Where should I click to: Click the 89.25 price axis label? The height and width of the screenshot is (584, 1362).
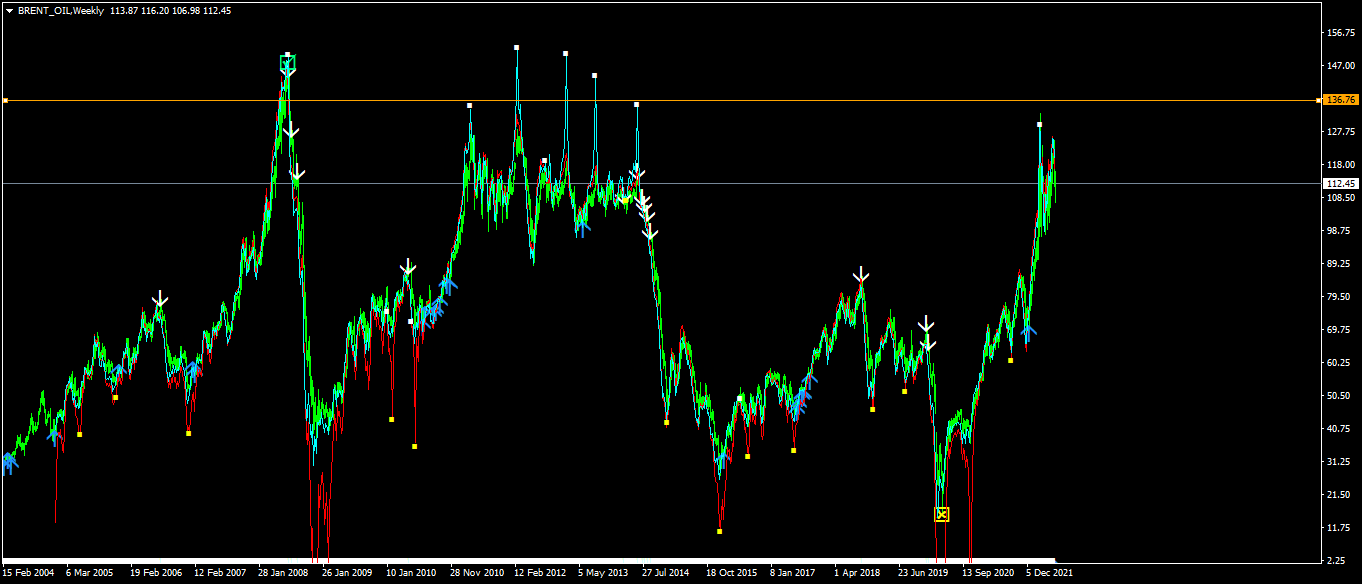1340,264
